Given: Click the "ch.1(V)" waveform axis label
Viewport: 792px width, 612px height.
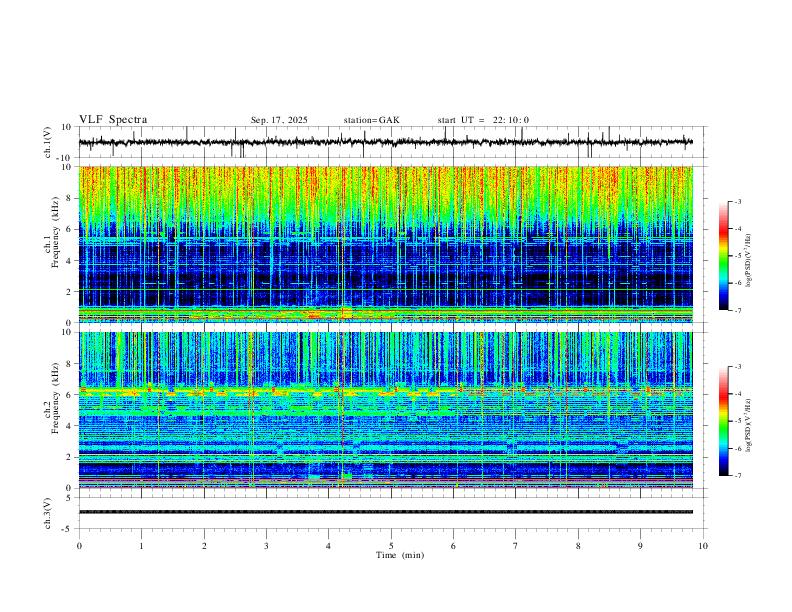Looking at the screenshot, I should click(48, 142).
